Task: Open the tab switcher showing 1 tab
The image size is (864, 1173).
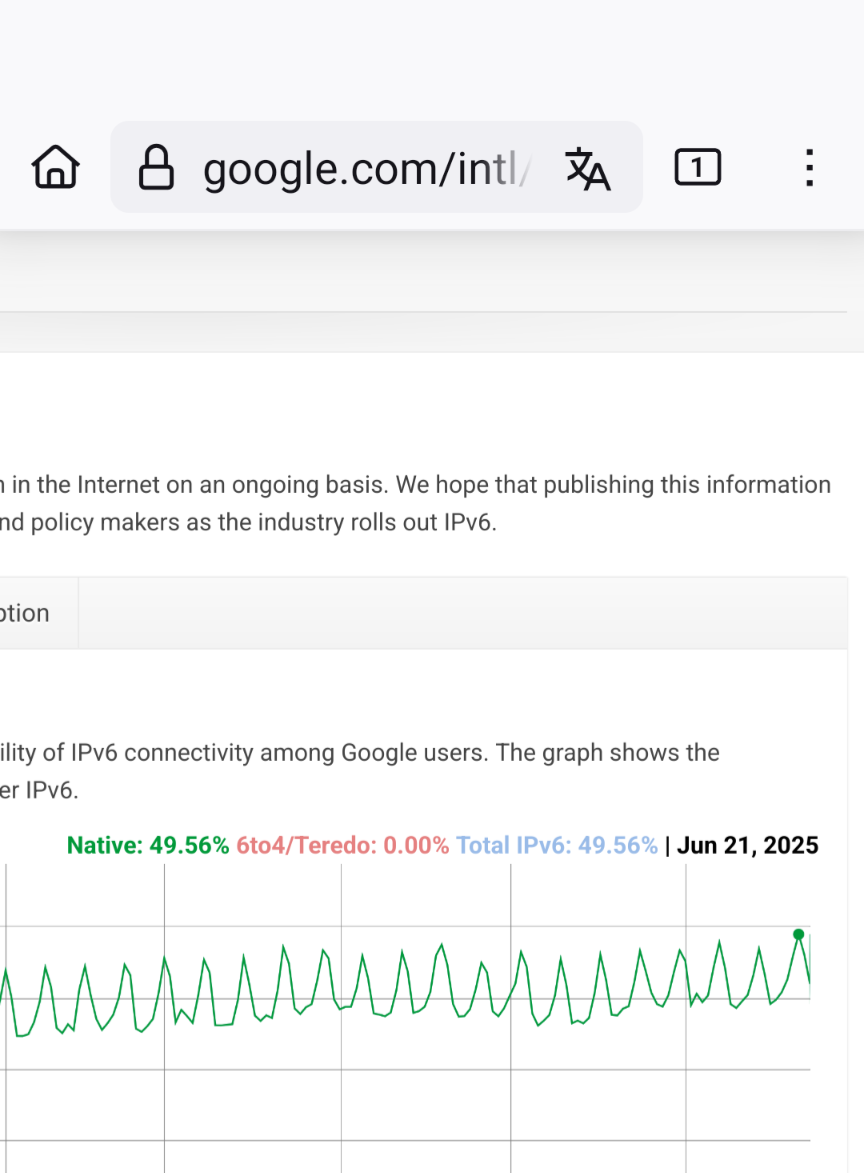Action: [x=697, y=167]
